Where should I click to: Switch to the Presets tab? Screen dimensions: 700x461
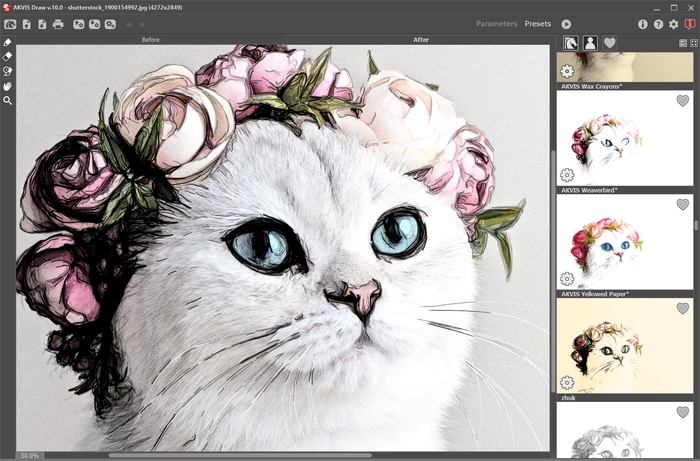coord(538,24)
